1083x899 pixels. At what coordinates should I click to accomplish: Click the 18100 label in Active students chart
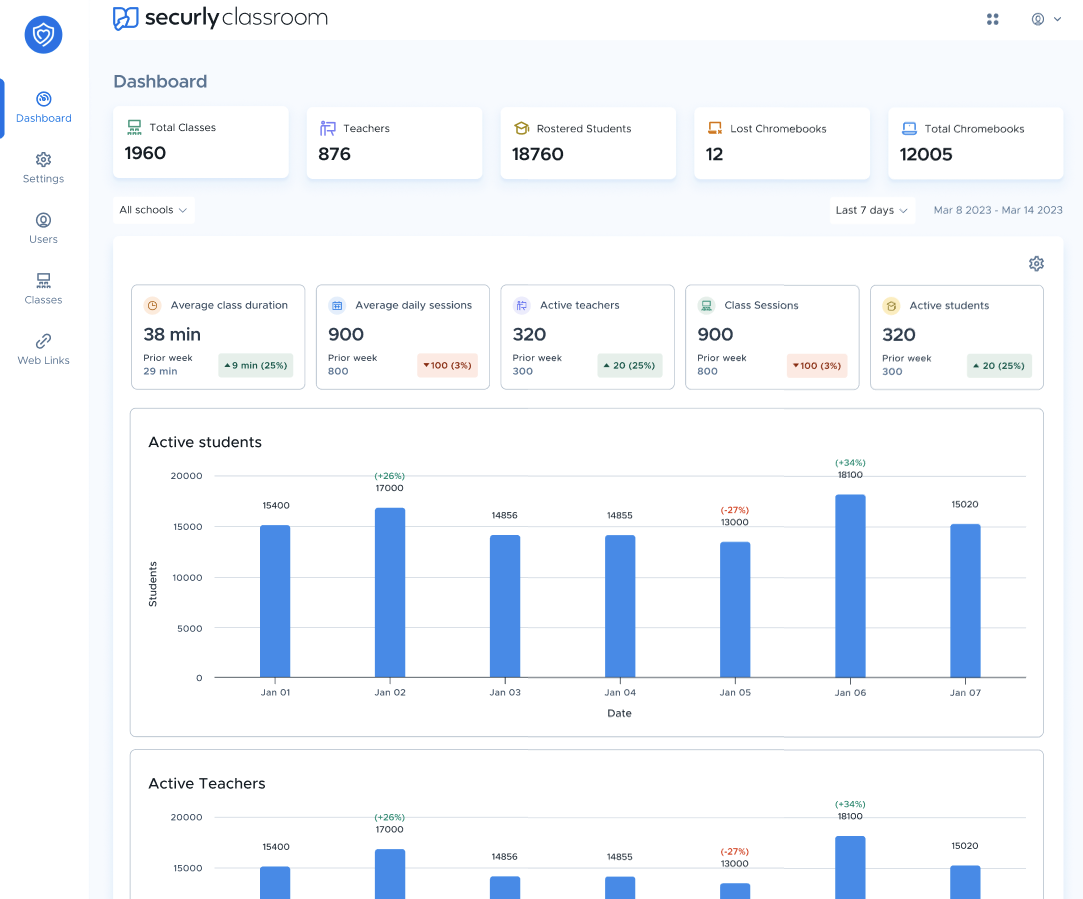point(850,475)
